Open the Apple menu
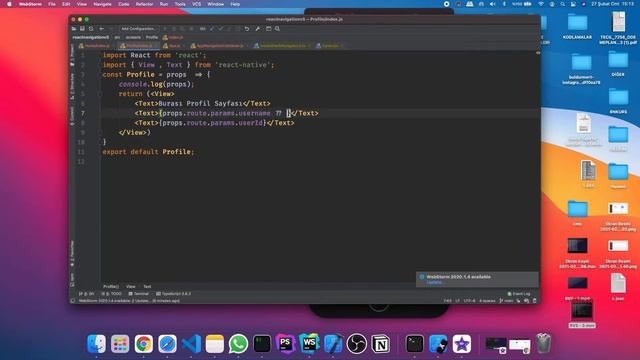Image resolution: width=640 pixels, height=360 pixels. [x=9, y=4]
